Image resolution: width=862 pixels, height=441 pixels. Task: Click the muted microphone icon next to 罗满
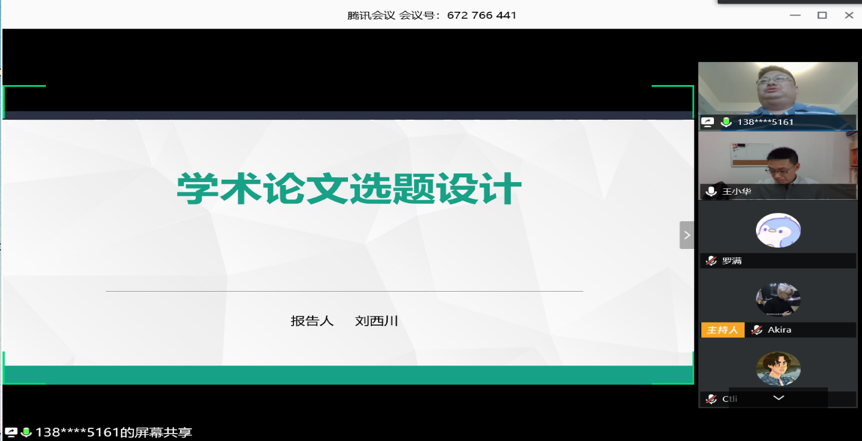[711, 260]
